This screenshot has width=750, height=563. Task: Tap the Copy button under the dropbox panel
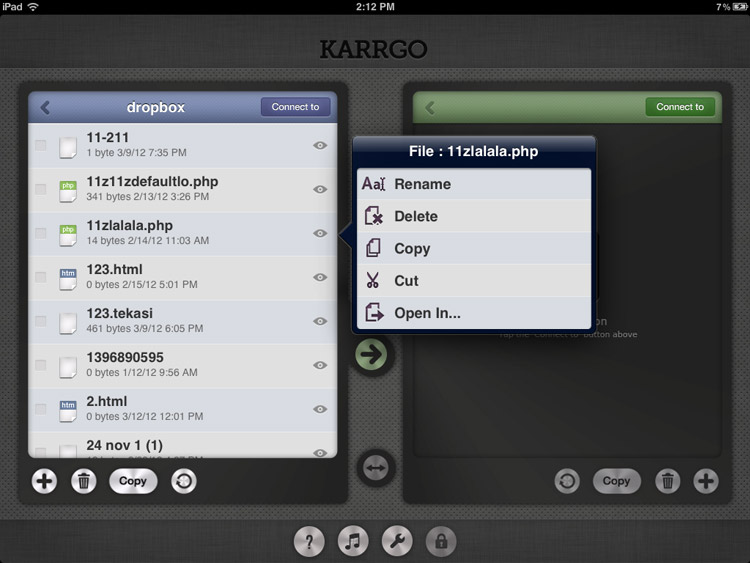click(x=133, y=481)
